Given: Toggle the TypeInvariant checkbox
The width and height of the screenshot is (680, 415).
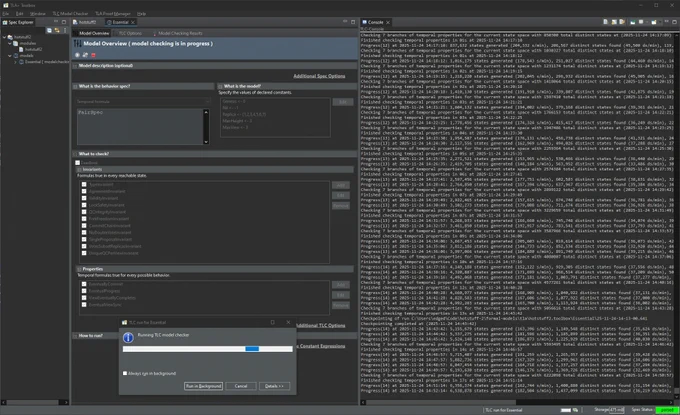Looking at the screenshot, I should (x=84, y=184).
